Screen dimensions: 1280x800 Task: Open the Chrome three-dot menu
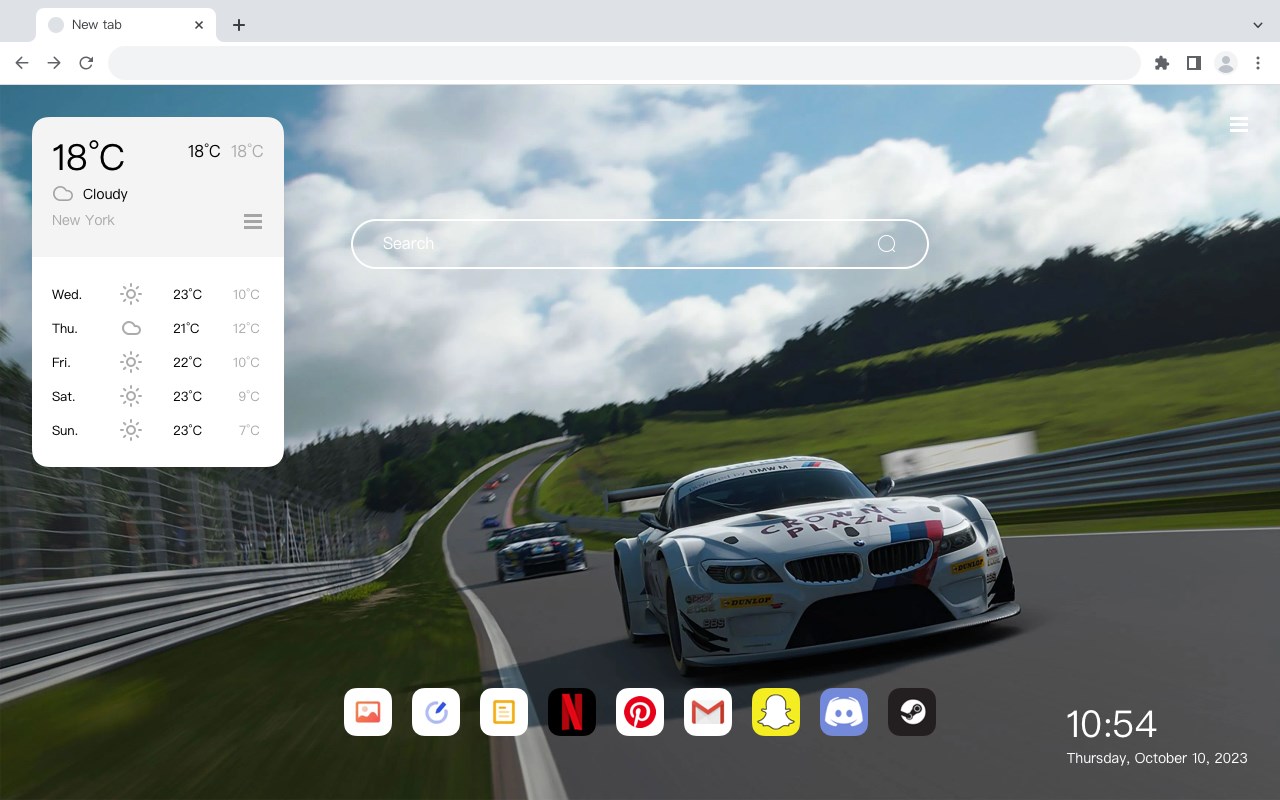point(1258,63)
